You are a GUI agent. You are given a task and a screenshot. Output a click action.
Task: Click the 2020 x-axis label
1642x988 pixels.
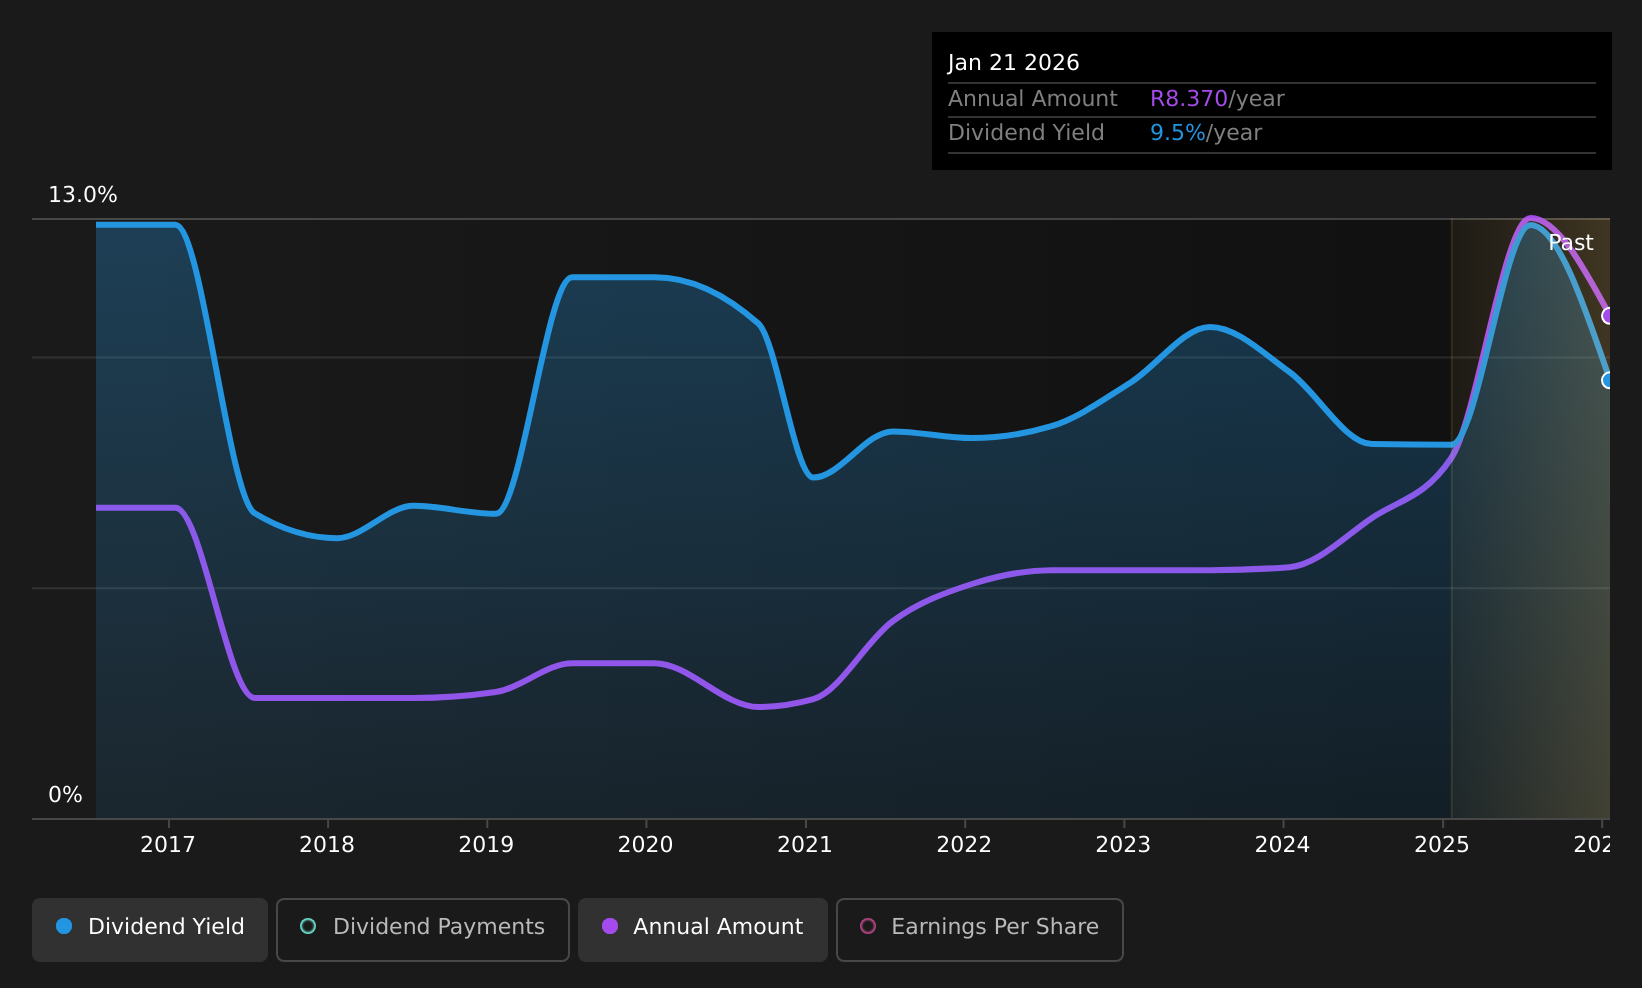[646, 845]
